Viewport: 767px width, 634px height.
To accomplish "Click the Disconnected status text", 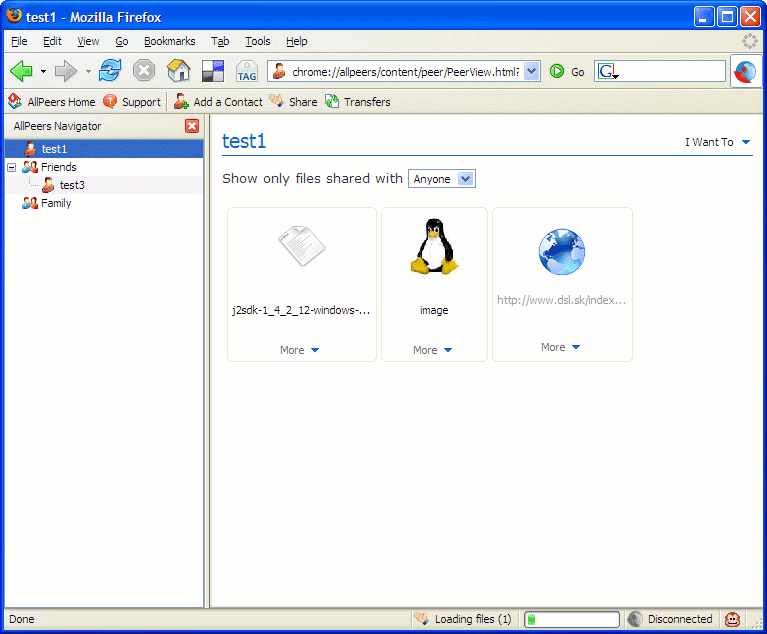I will [680, 619].
